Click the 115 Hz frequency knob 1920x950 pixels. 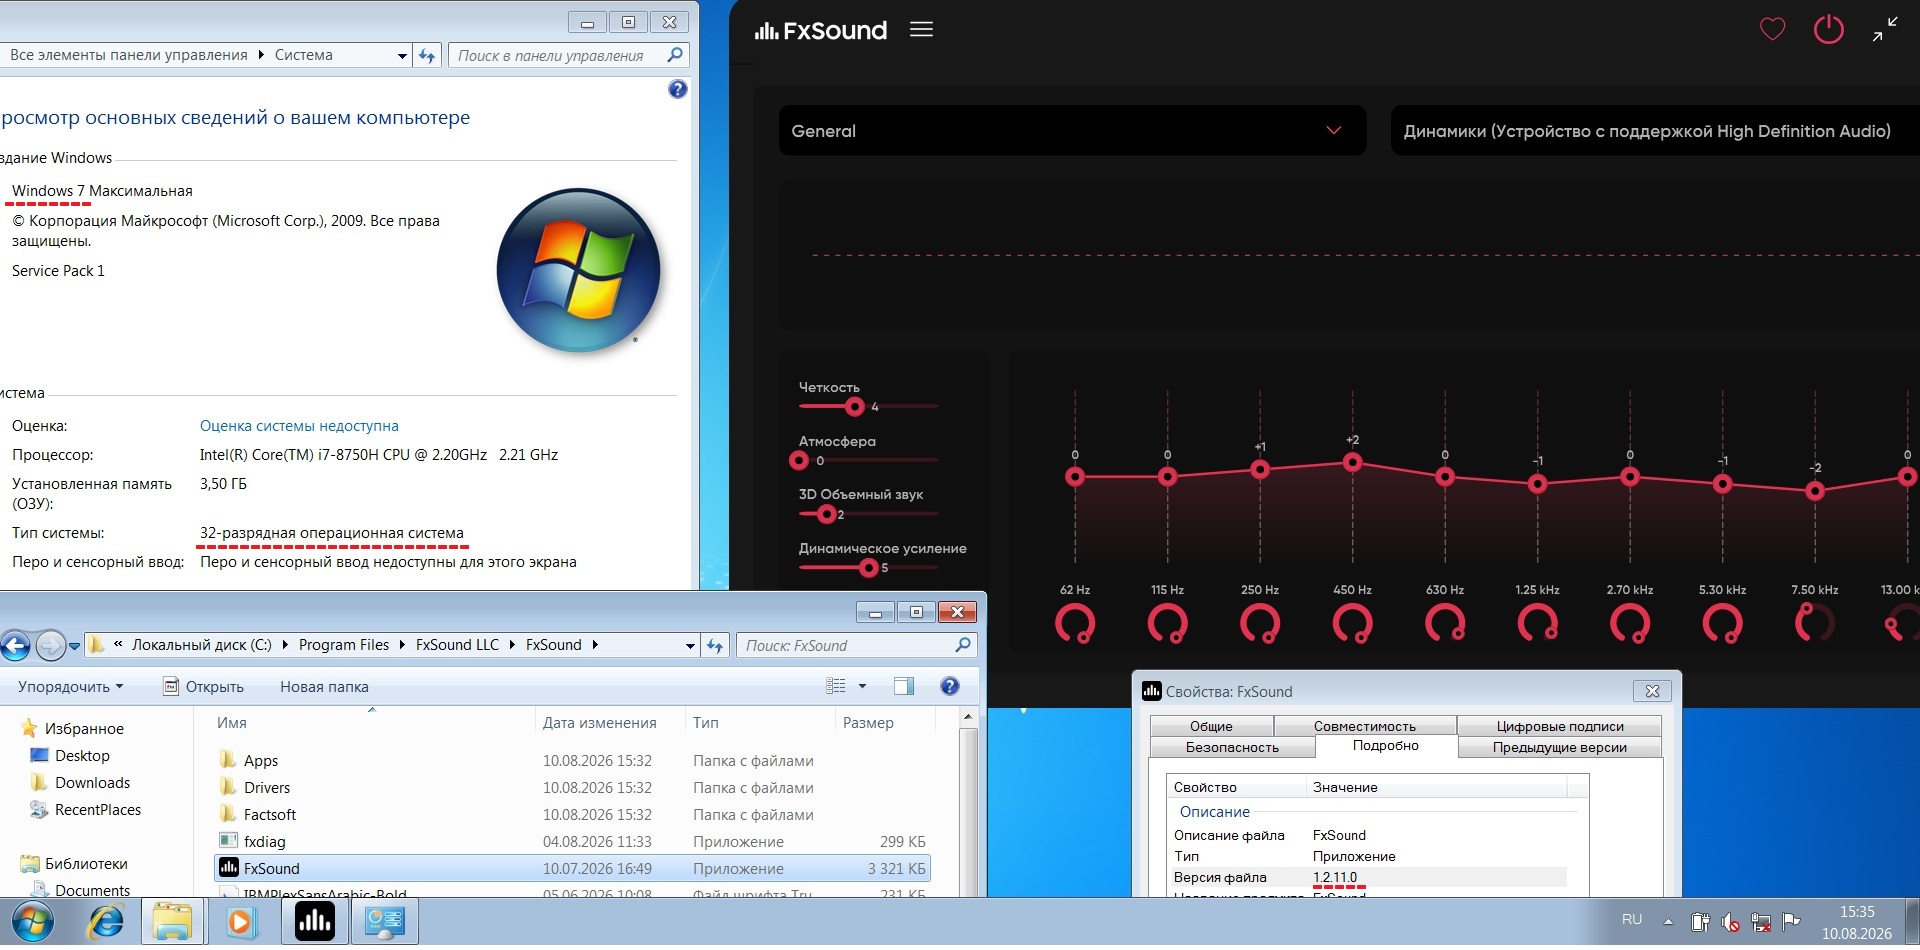(x=1167, y=623)
